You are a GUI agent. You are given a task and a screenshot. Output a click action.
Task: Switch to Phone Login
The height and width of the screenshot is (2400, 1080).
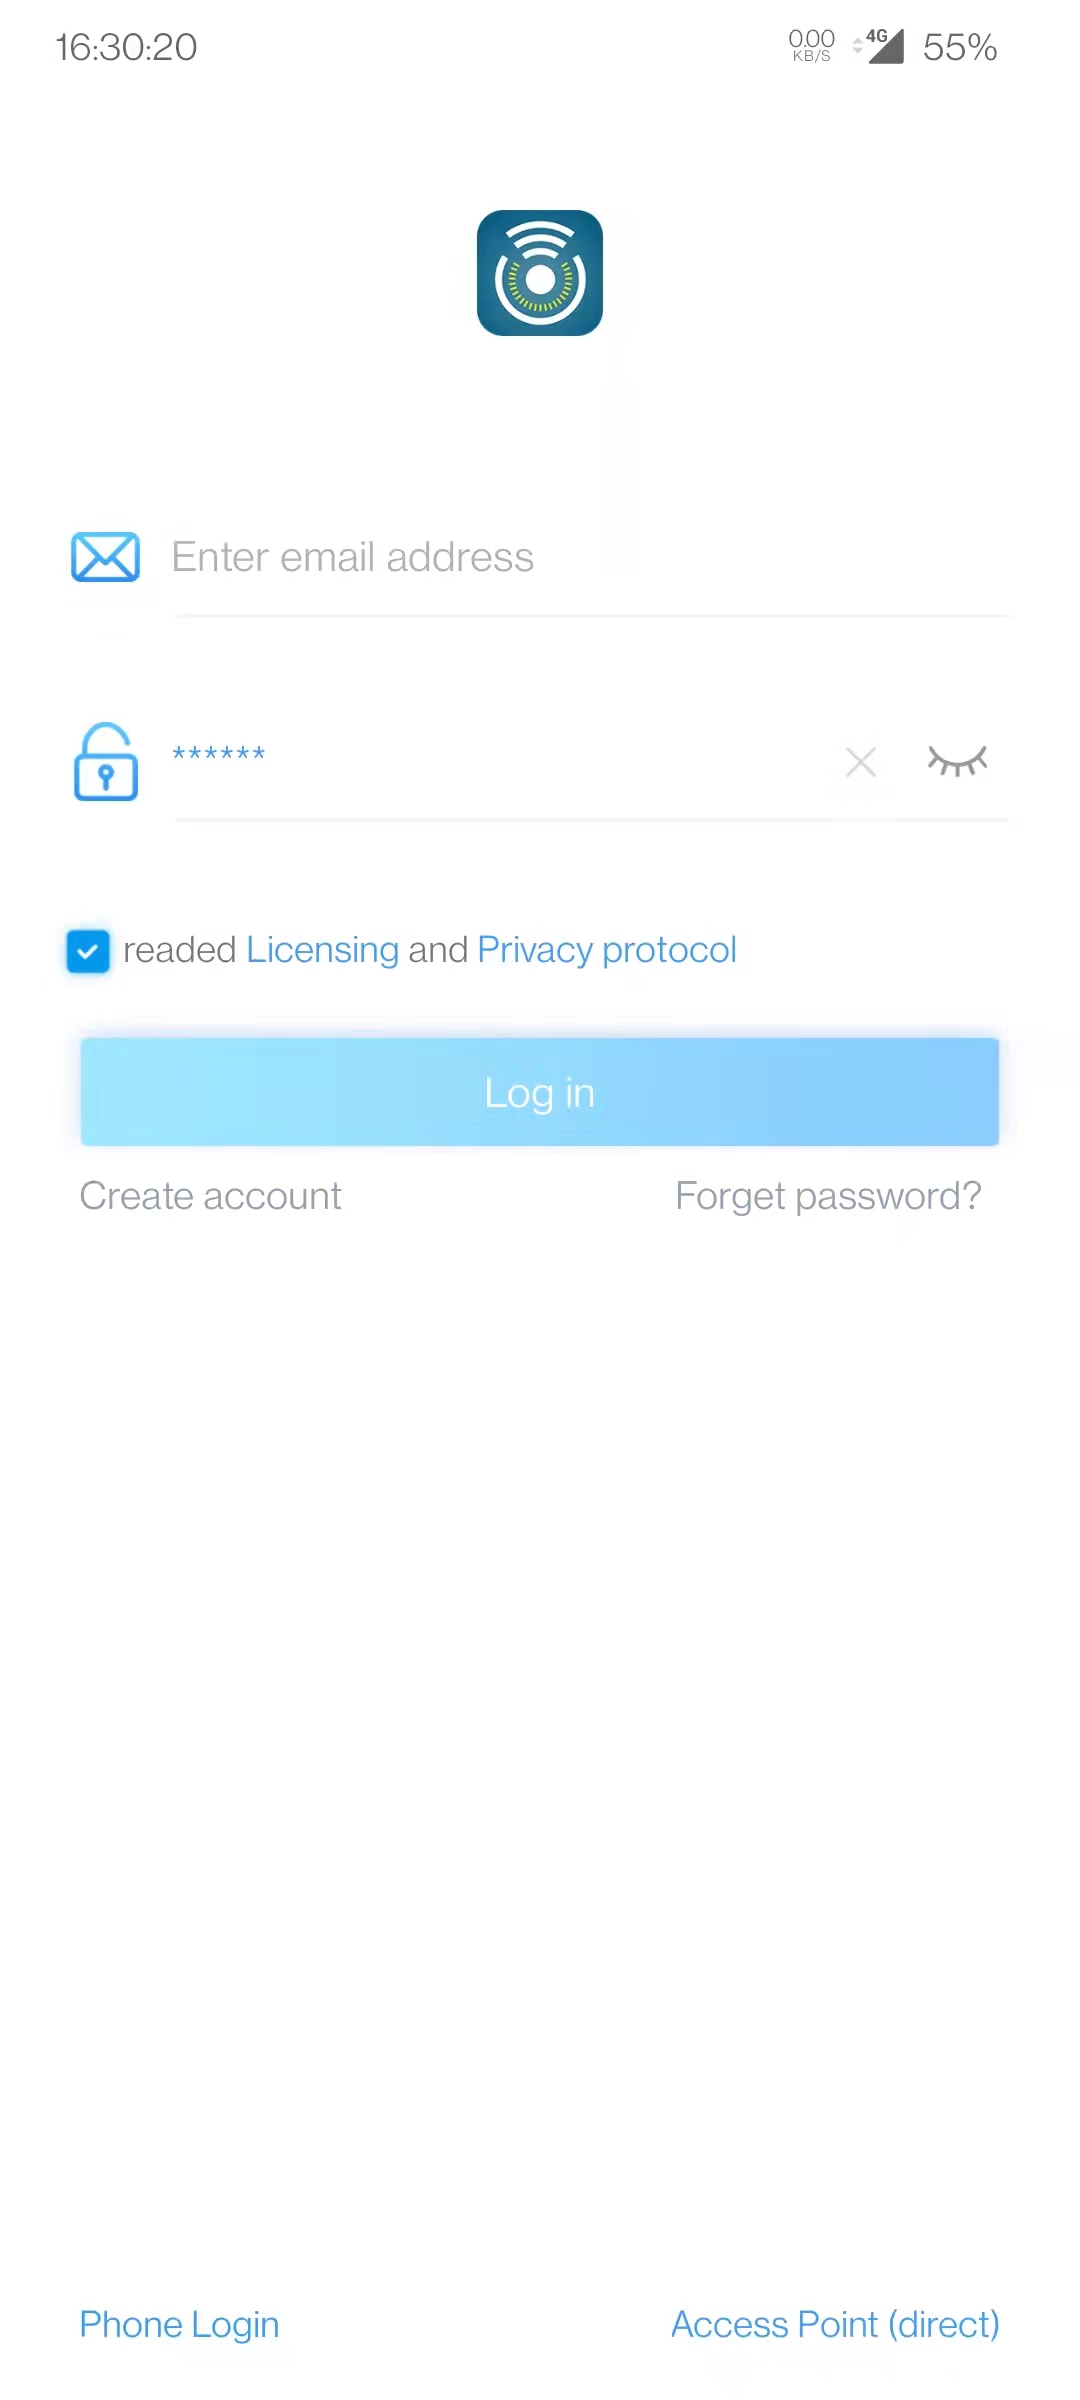point(179,2325)
